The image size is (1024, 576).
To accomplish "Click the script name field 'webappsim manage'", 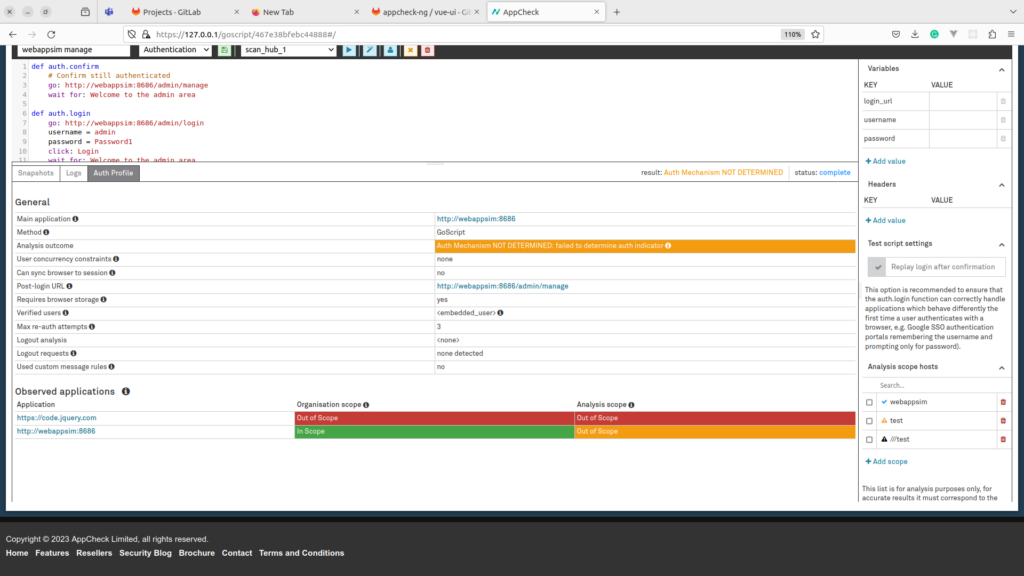I will pyautogui.click(x=73, y=49).
